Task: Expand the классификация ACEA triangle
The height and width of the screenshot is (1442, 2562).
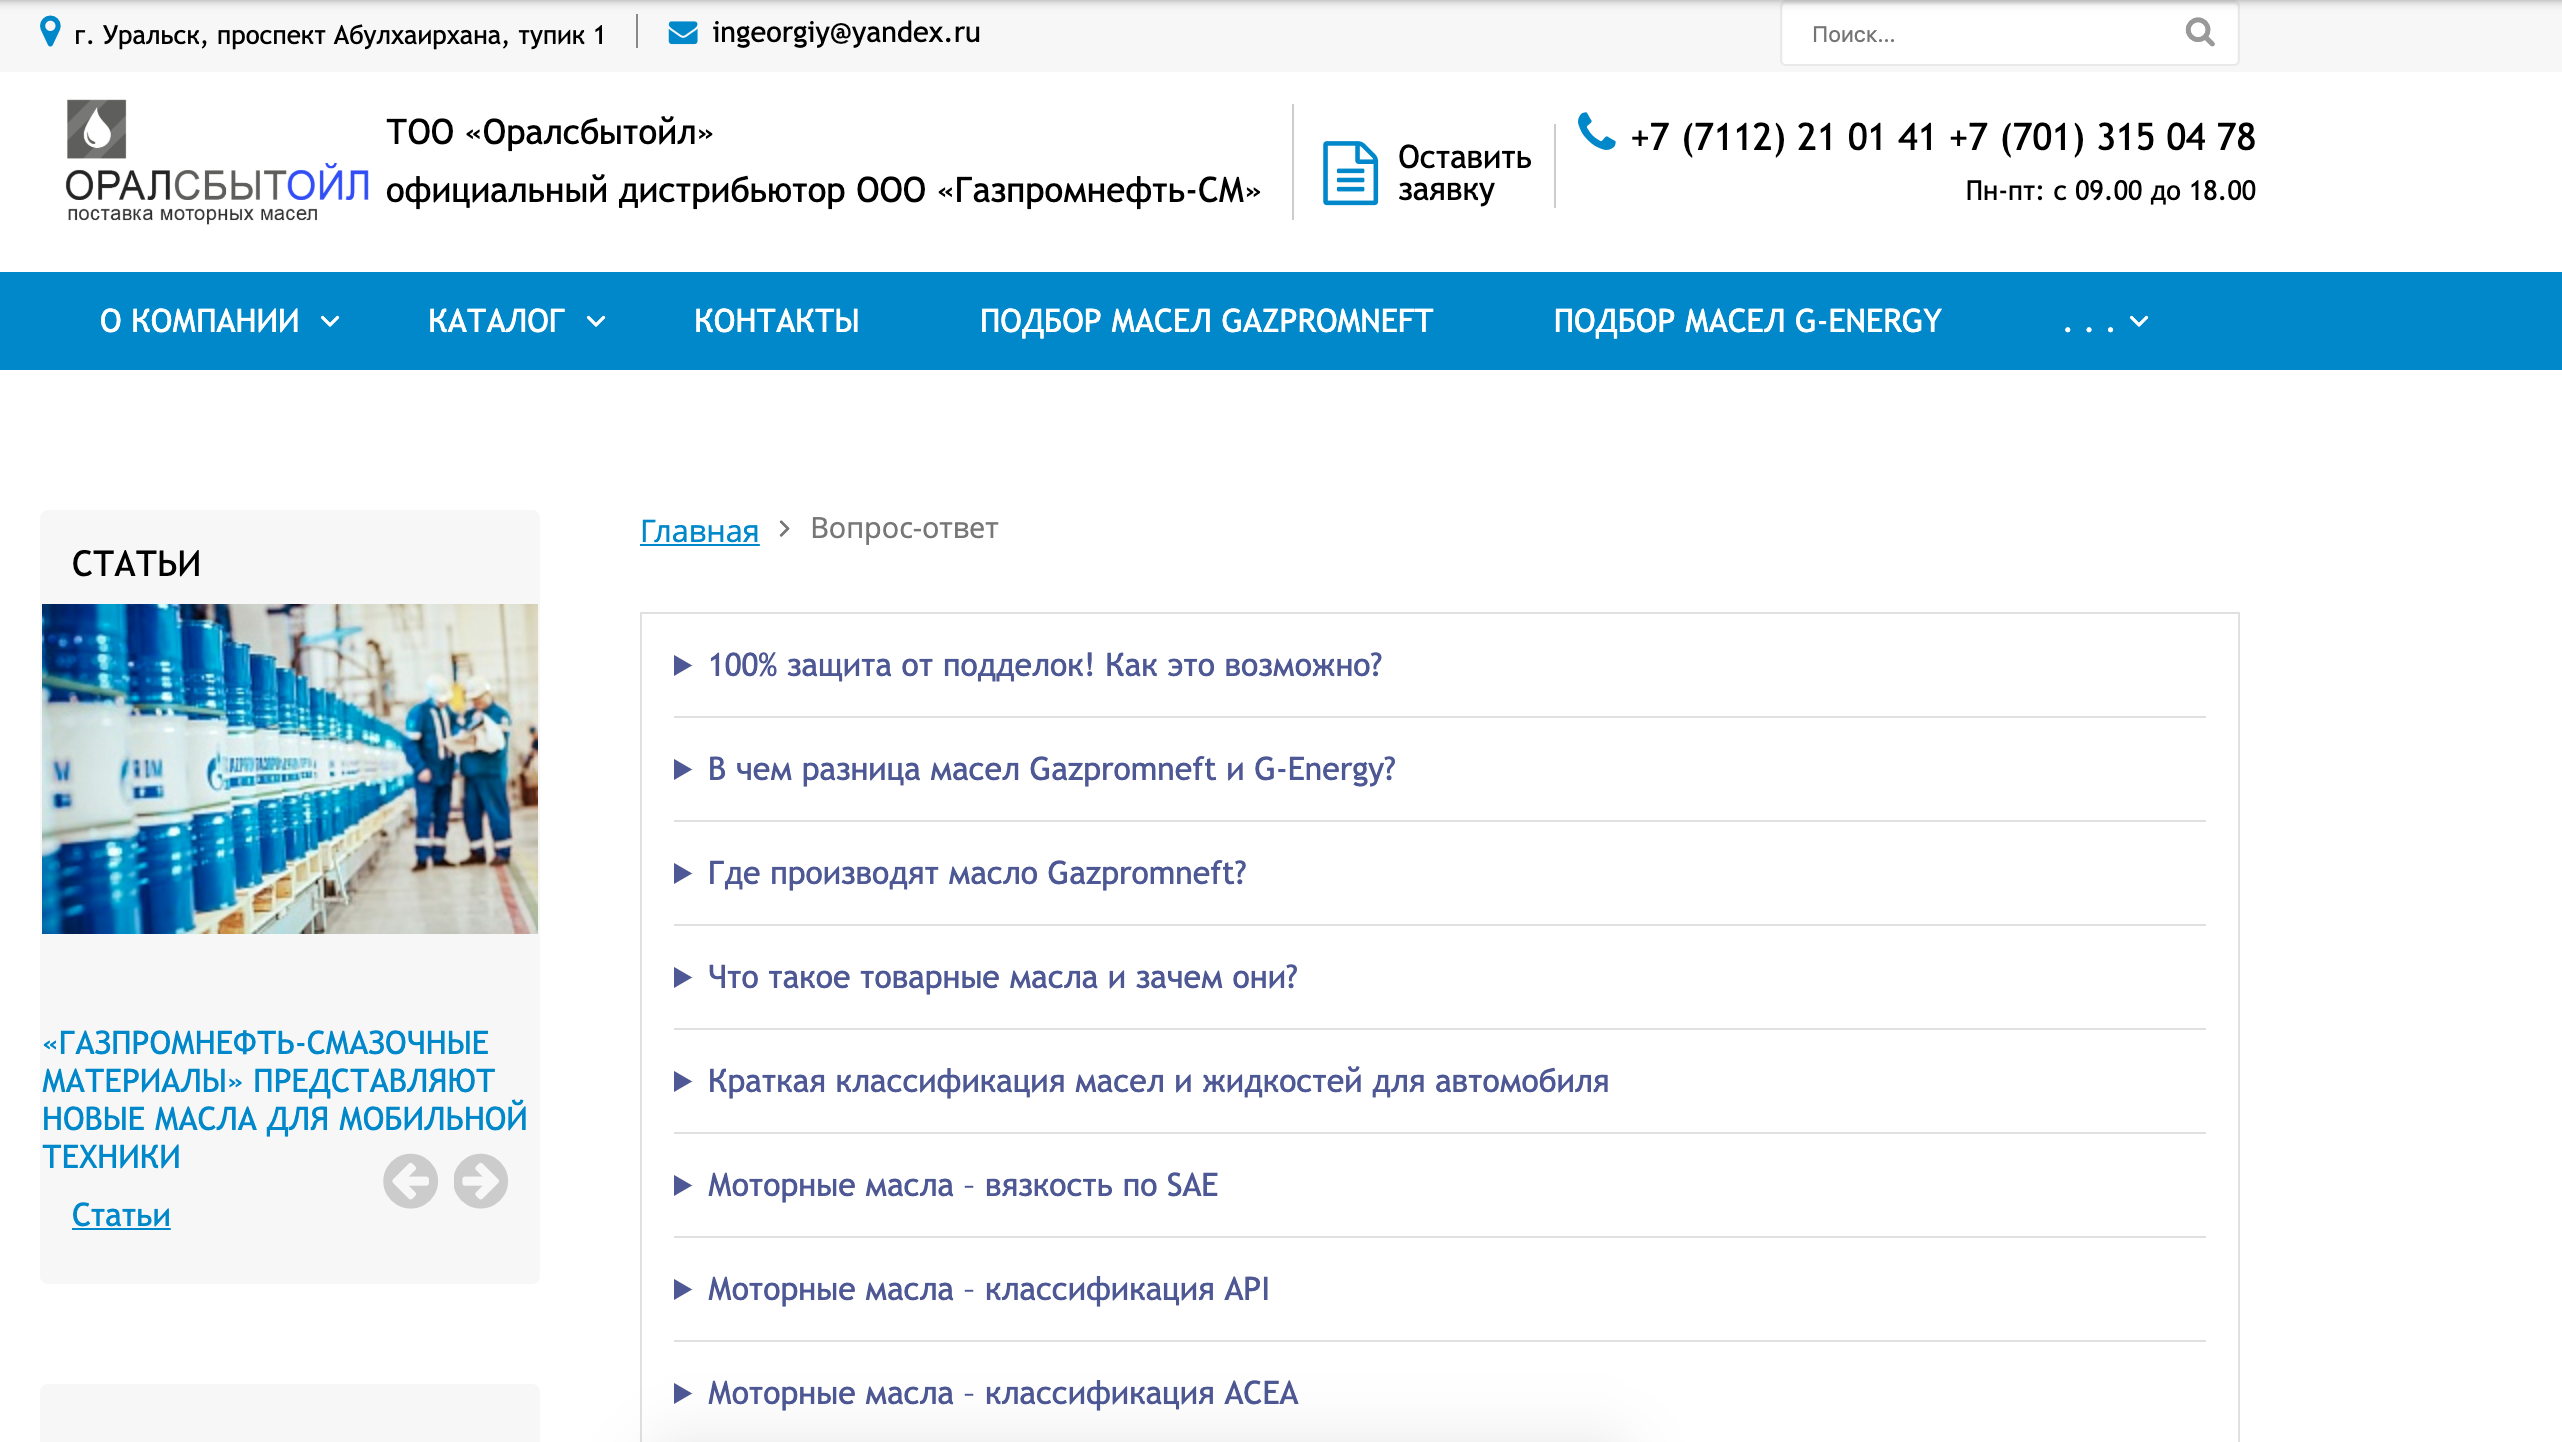Action: (x=683, y=1394)
